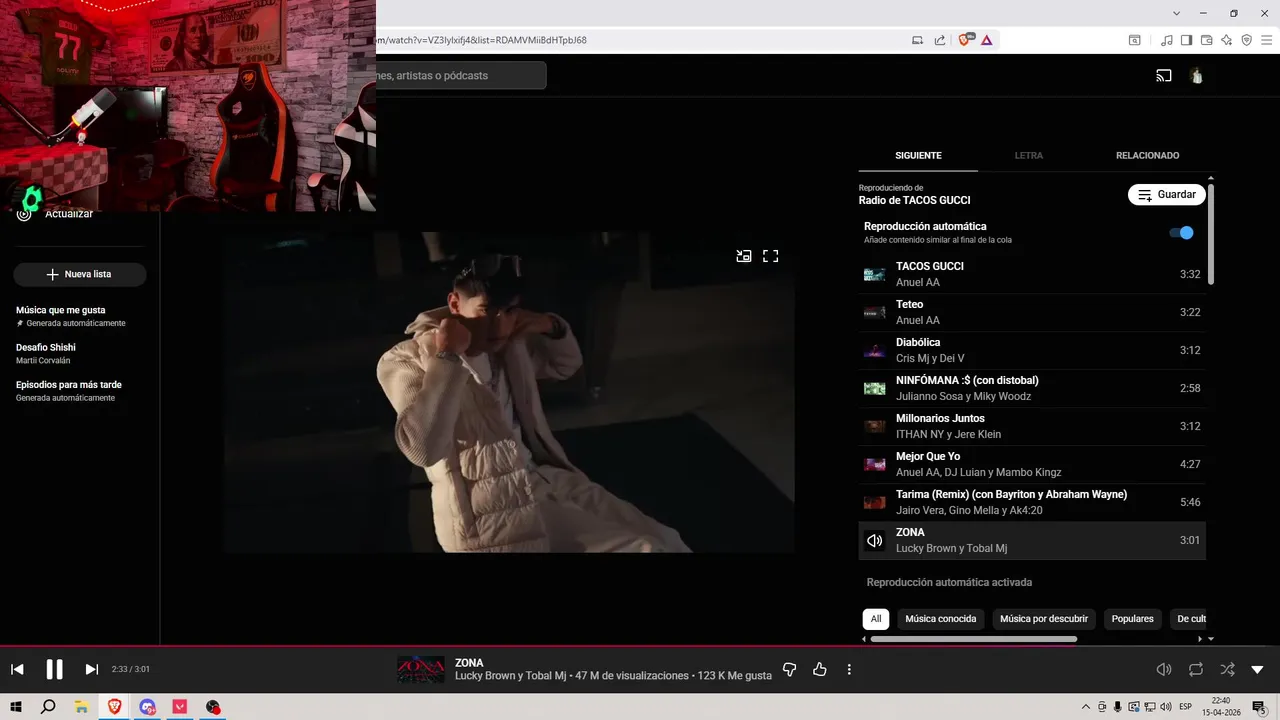Open the three-dot song options menu
1280x720 pixels.
point(849,669)
